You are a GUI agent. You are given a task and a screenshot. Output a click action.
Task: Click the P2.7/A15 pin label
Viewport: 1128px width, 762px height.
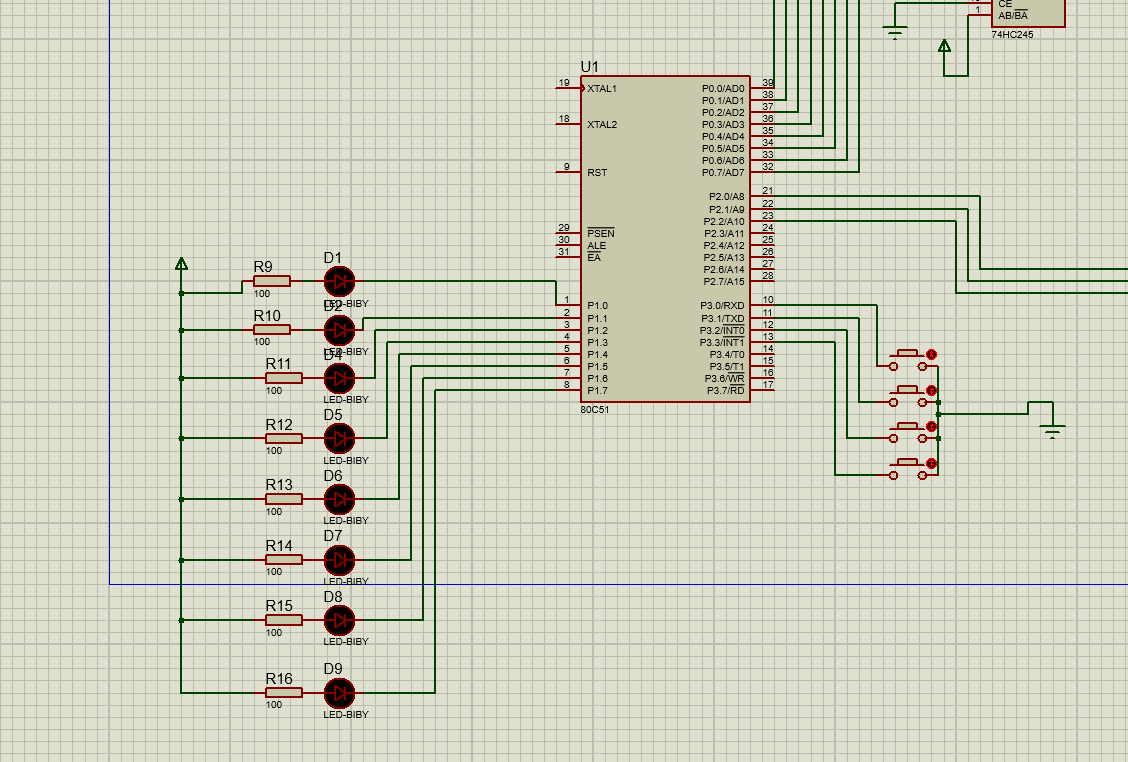click(724, 281)
